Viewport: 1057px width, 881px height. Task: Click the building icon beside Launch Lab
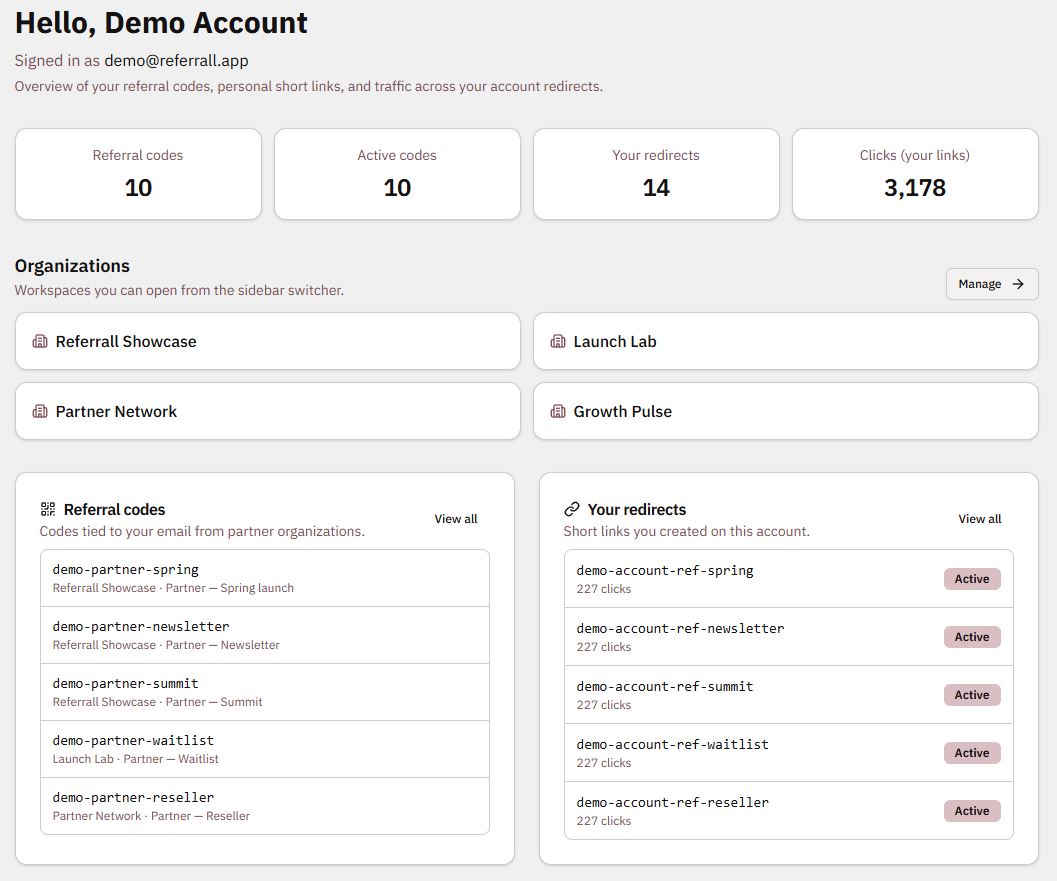[558, 341]
